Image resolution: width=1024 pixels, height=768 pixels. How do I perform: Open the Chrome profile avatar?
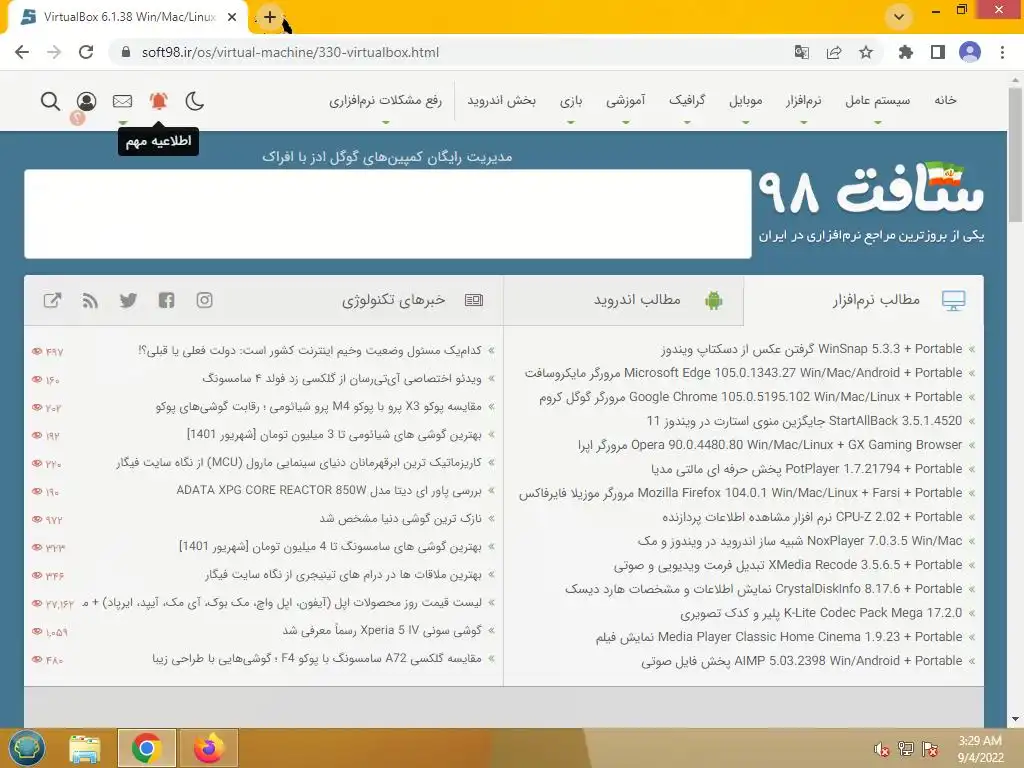[970, 52]
